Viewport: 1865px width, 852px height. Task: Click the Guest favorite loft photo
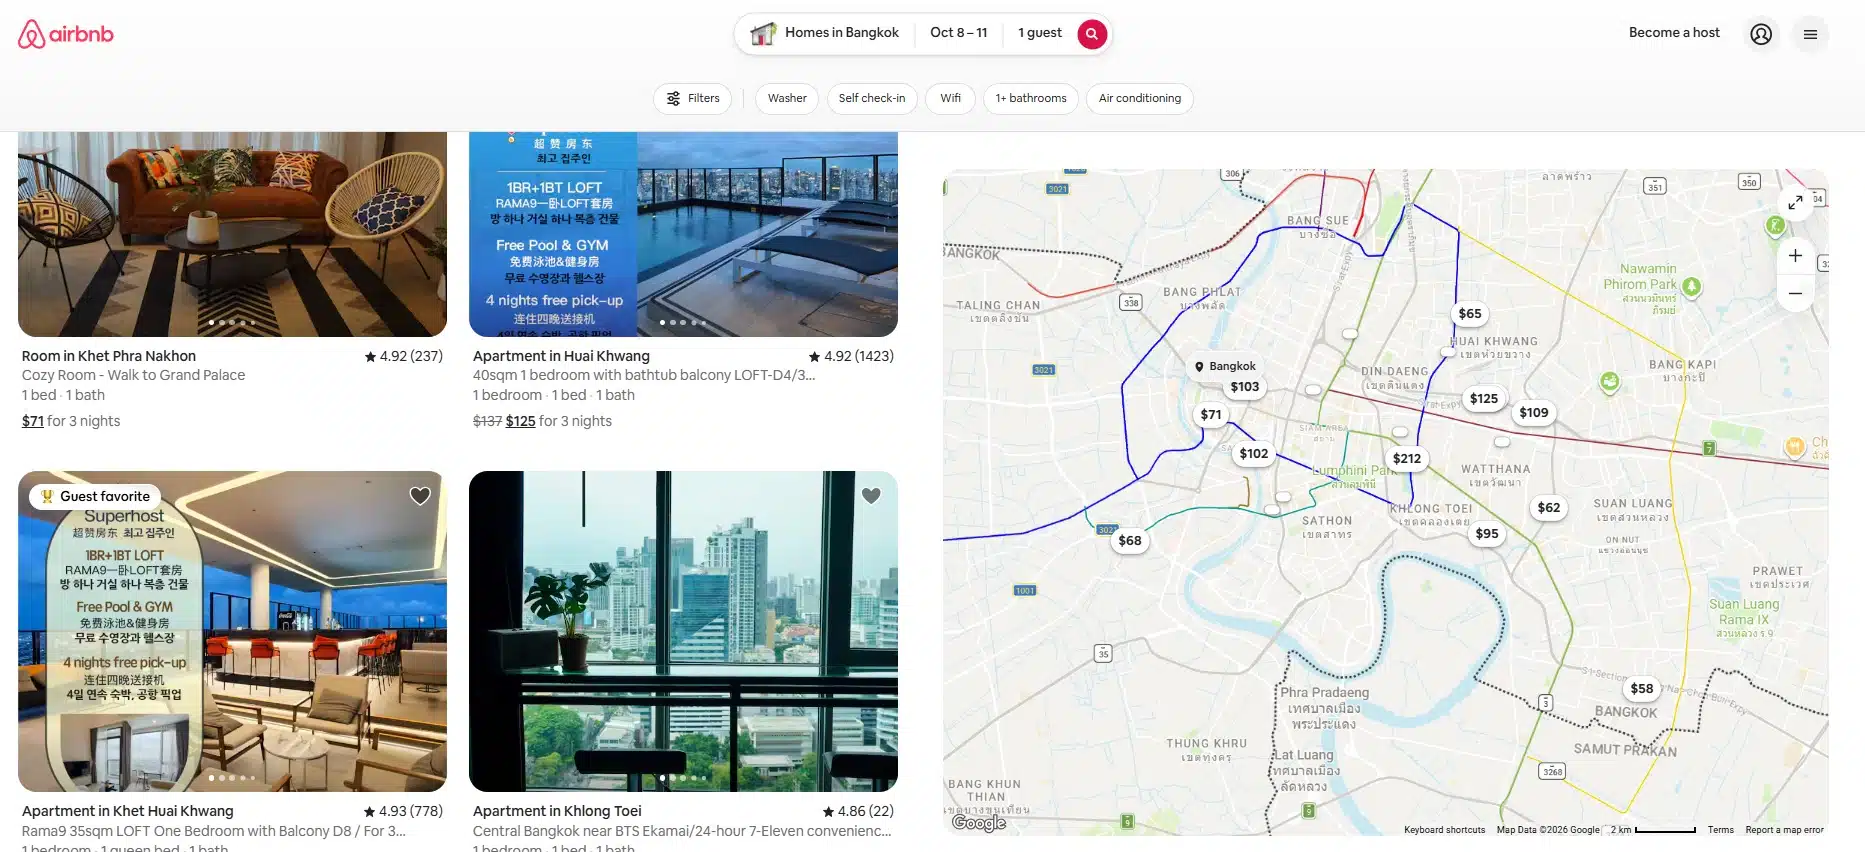(x=232, y=631)
